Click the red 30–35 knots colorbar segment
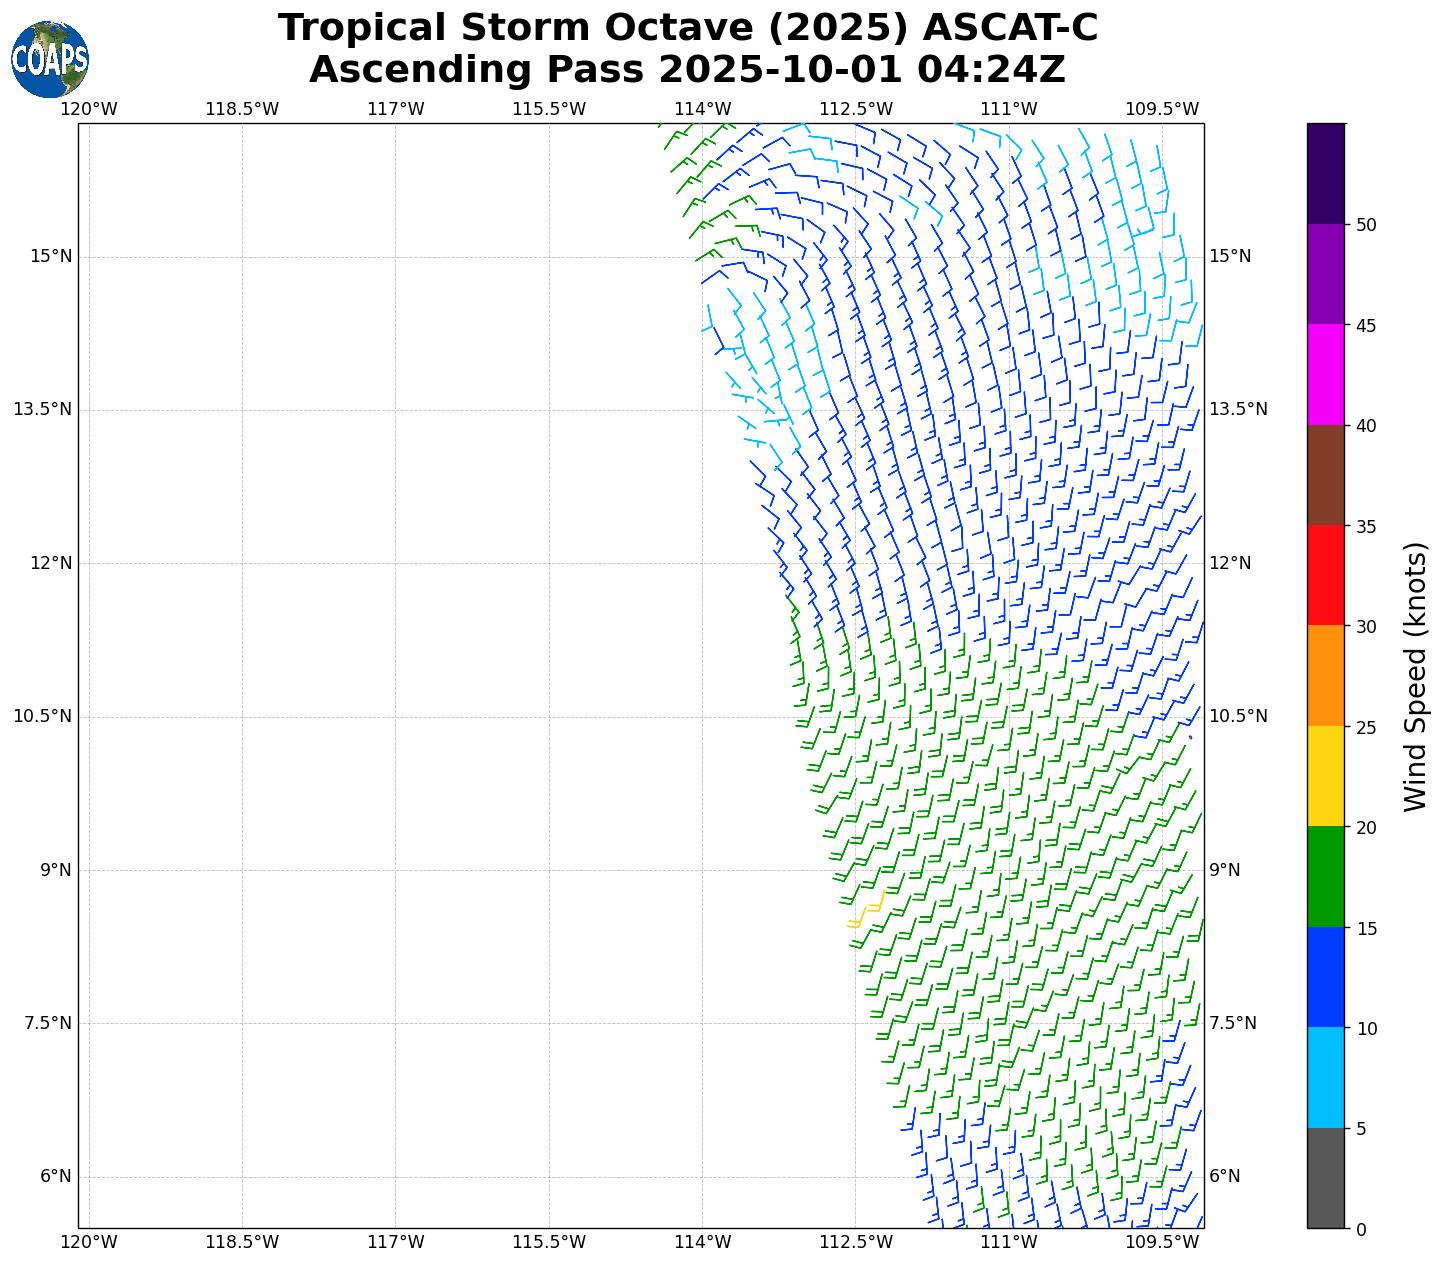The height and width of the screenshot is (1264, 1444). (1325, 575)
